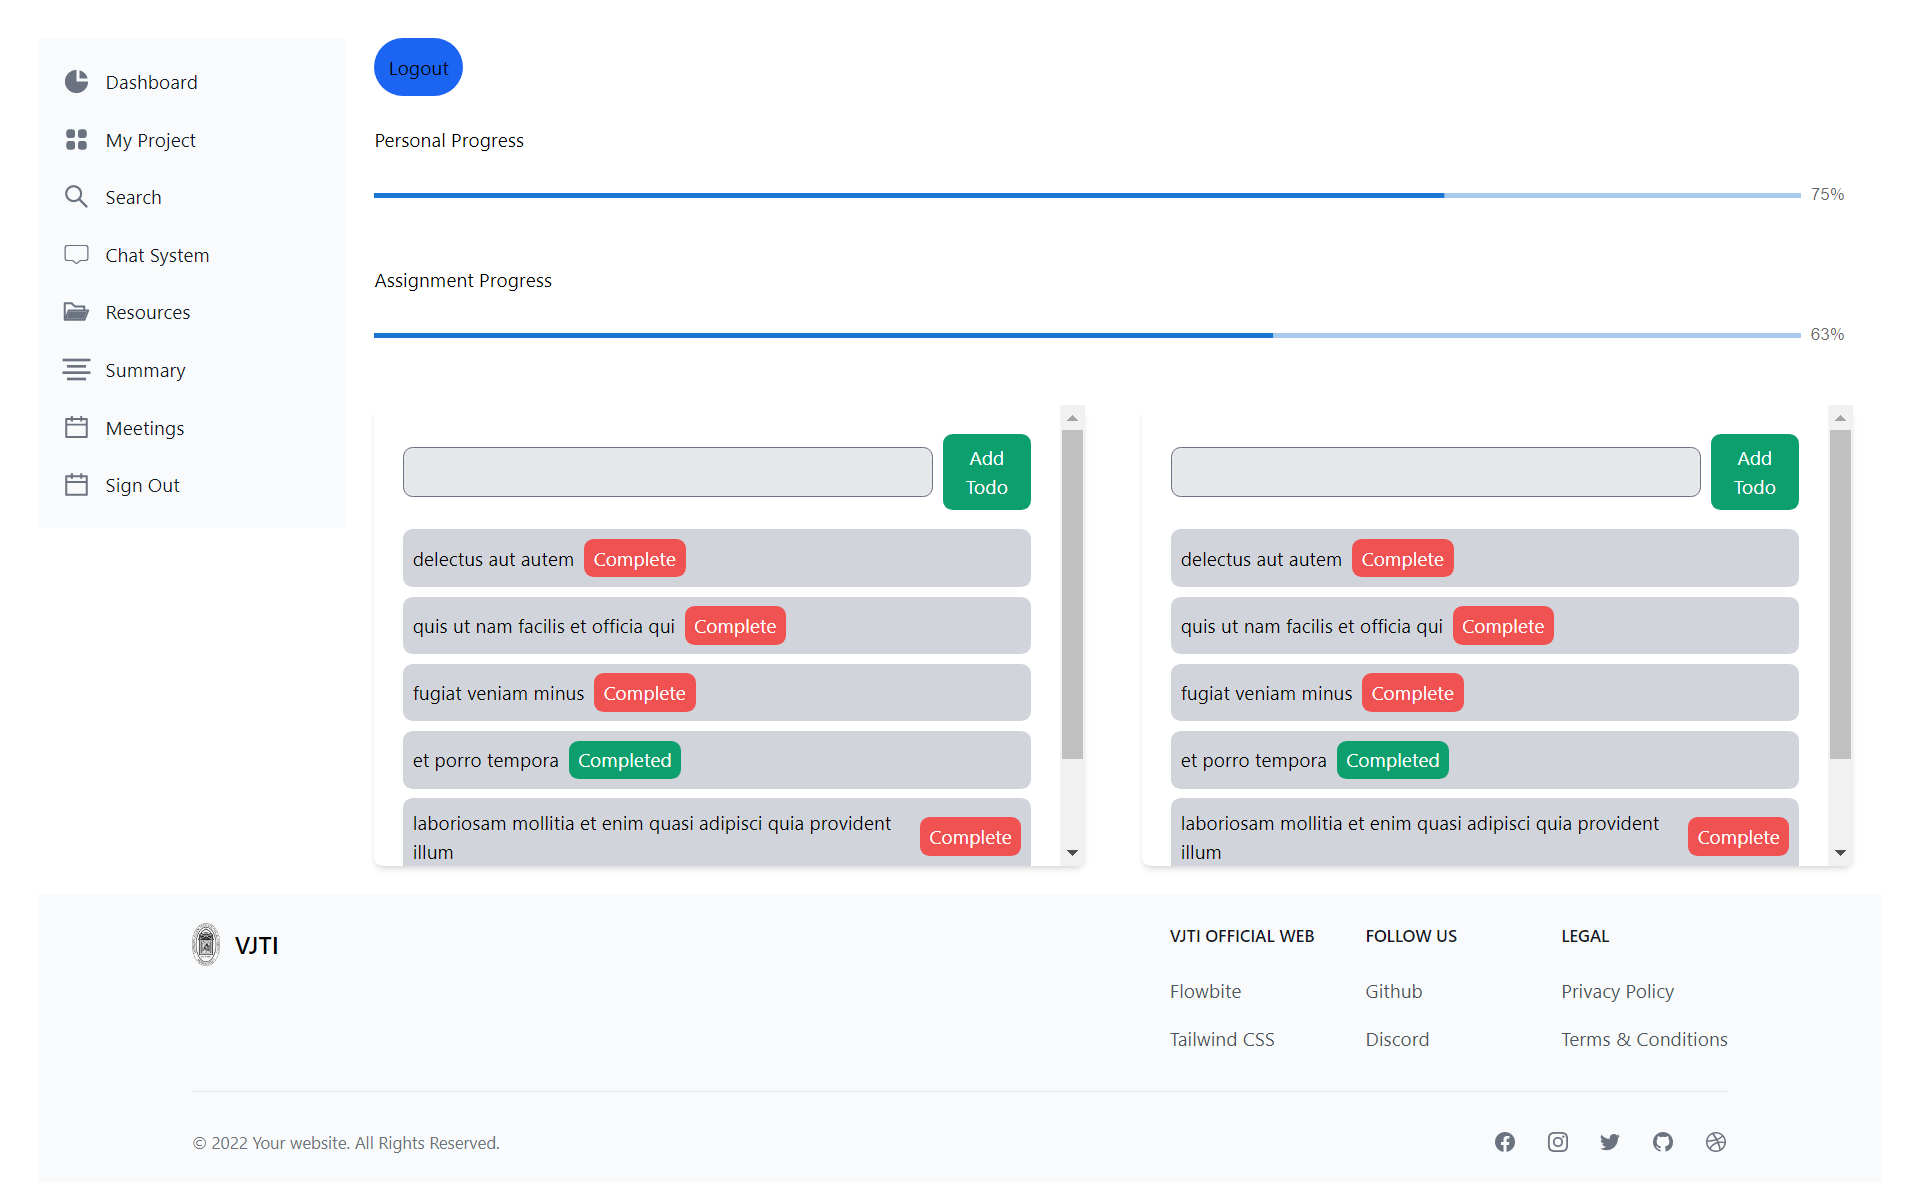Open the GitHub icon in footer
The image size is (1920, 1200).
coord(1663,1142)
